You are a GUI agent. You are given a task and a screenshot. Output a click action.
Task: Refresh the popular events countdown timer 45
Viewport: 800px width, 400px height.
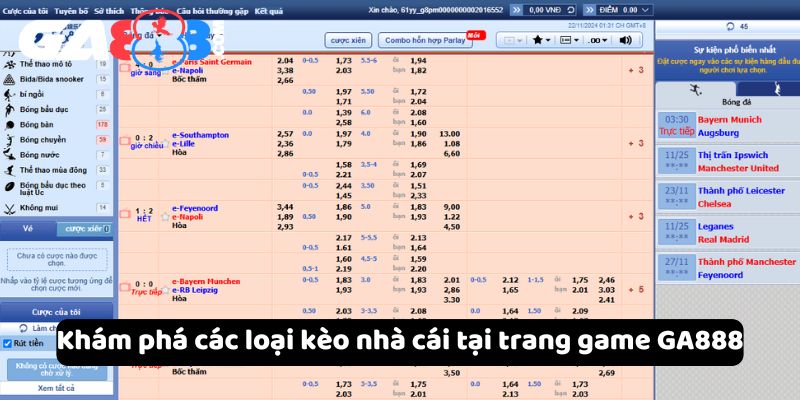[731, 27]
